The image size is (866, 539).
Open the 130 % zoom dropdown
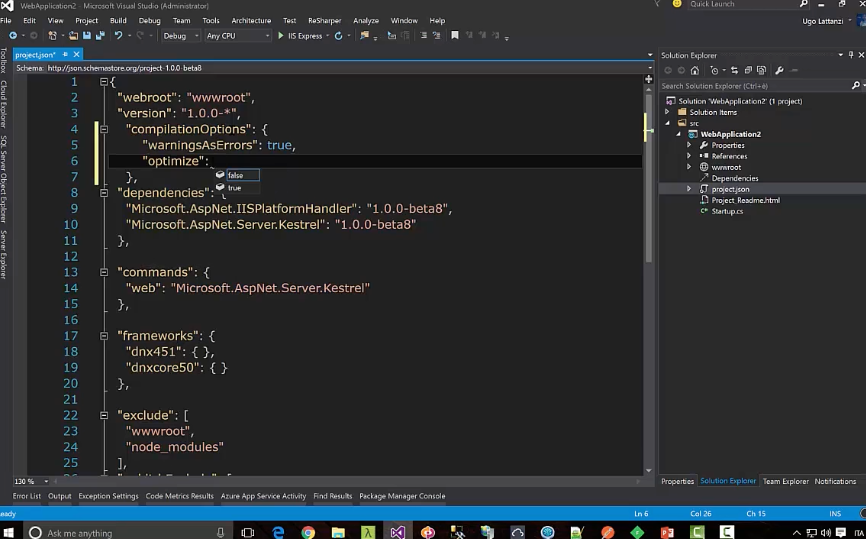pos(46,482)
